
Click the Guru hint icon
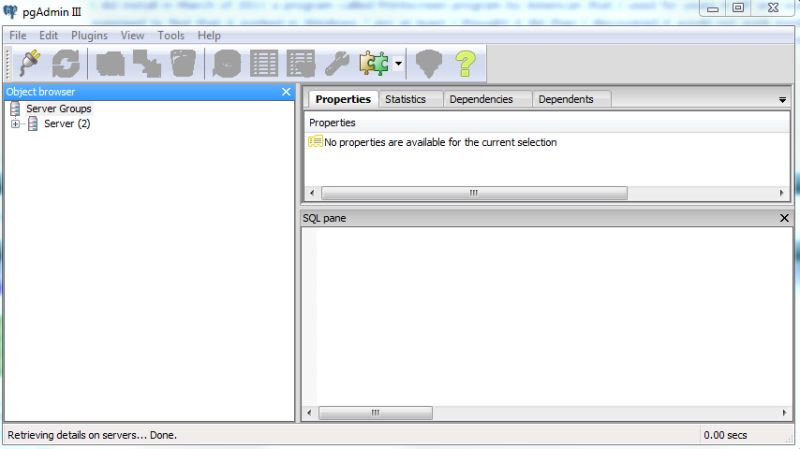429,64
